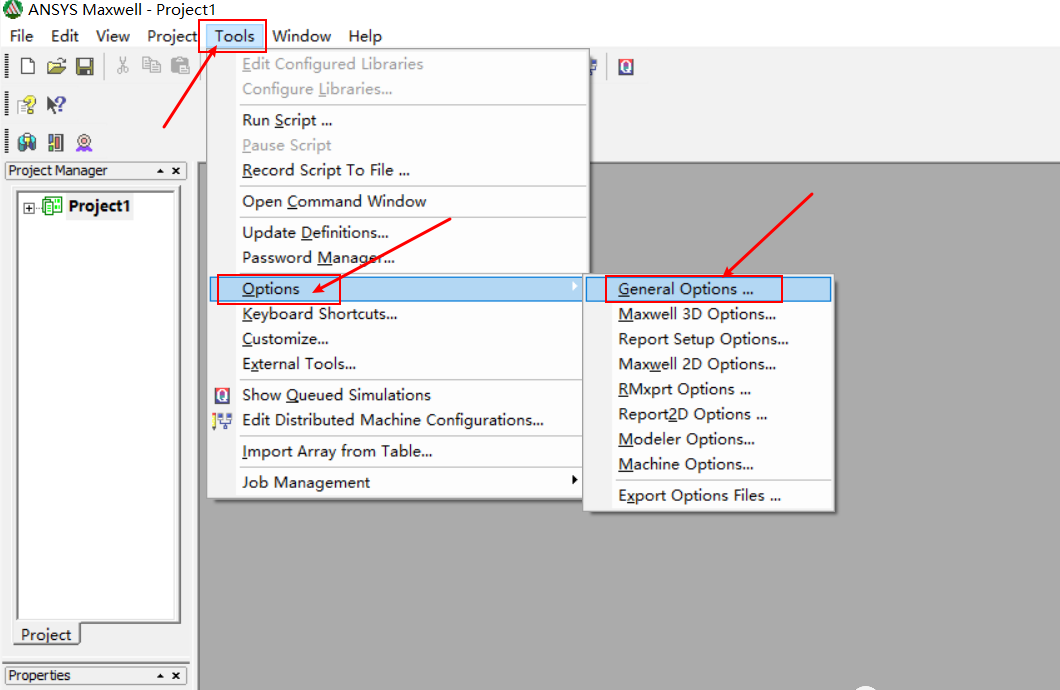Click the help topics question-mark icon
This screenshot has width=1060, height=690.
pos(27,105)
